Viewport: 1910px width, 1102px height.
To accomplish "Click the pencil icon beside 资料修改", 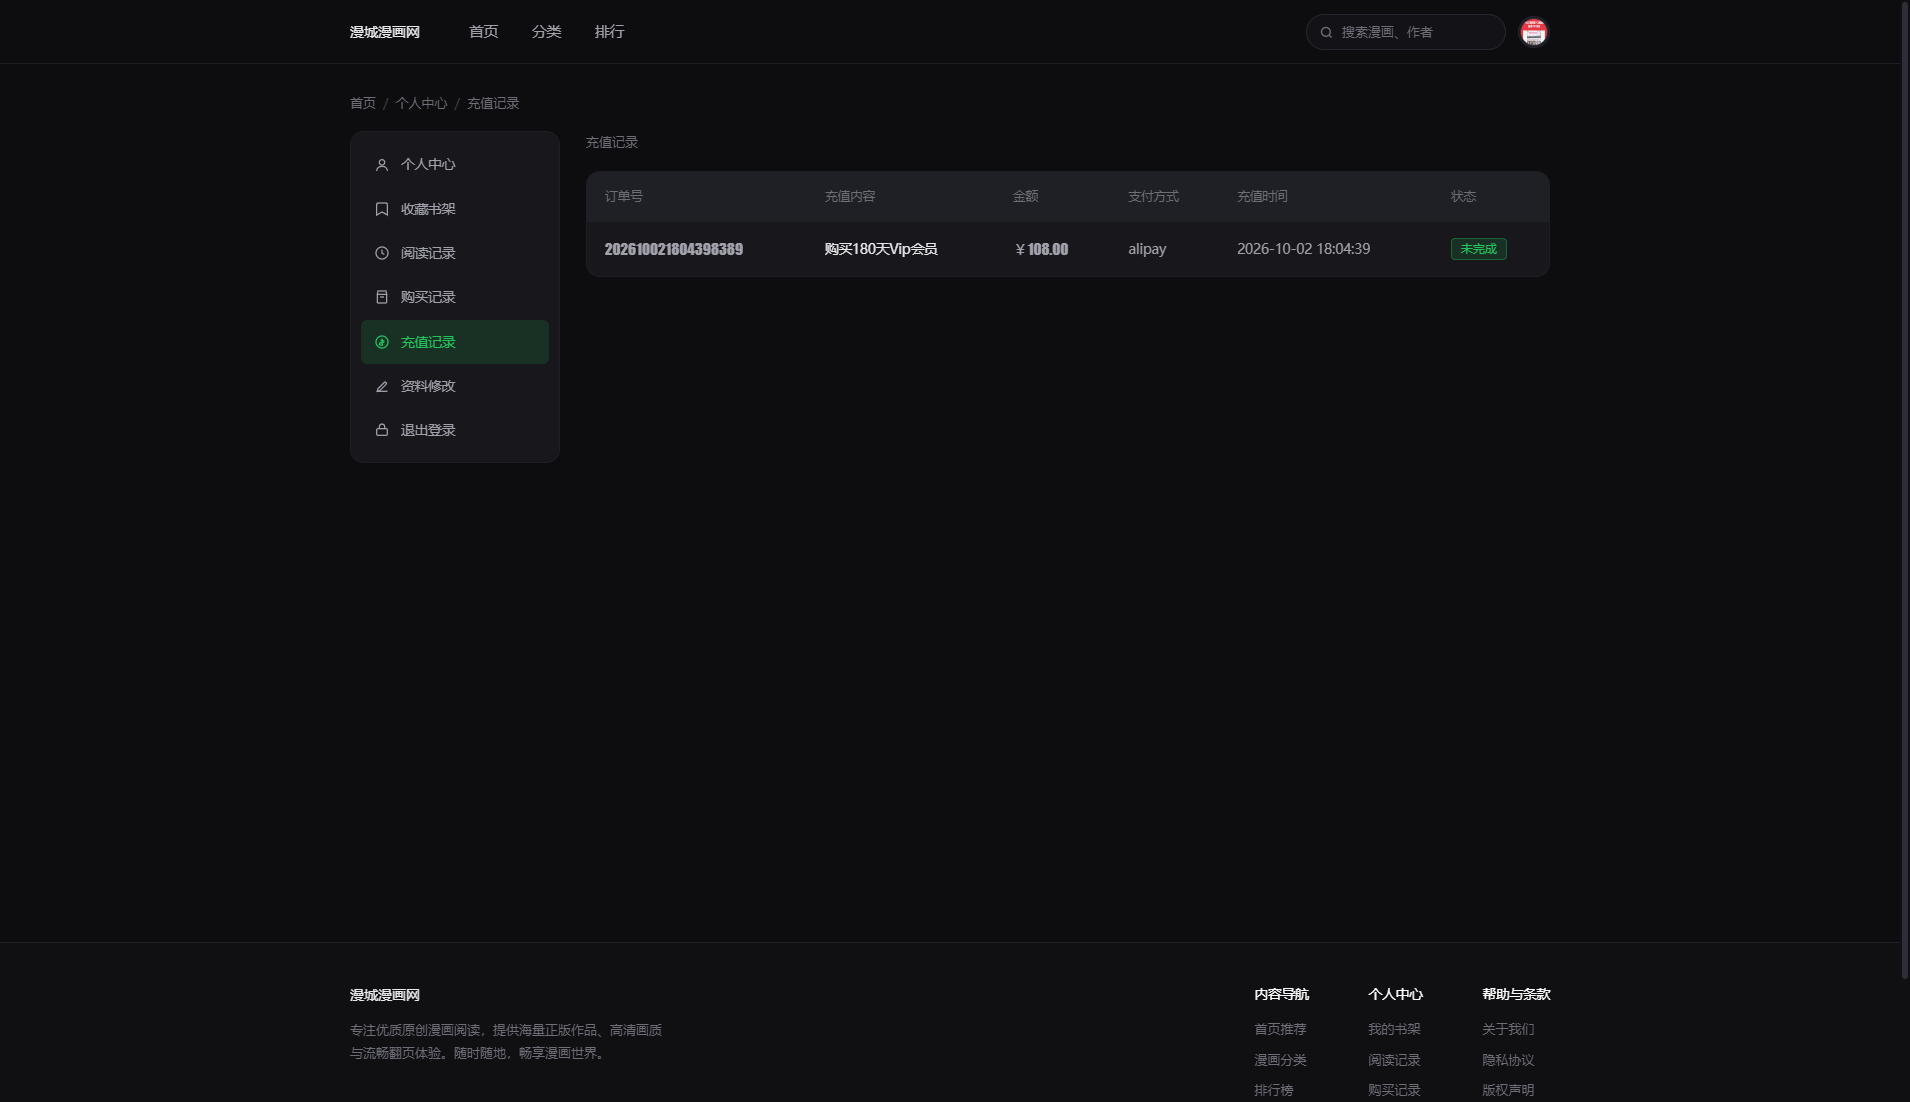I will click(x=381, y=386).
